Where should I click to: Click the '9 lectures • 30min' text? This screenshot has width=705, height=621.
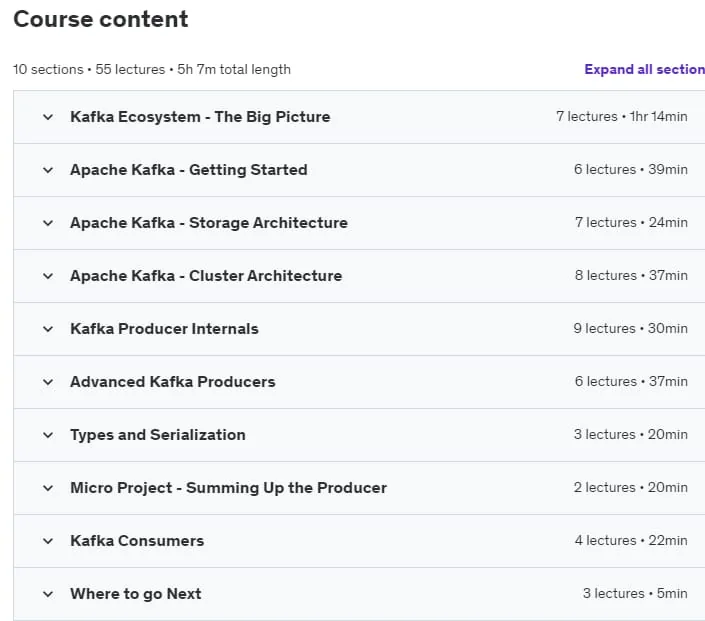pos(630,328)
